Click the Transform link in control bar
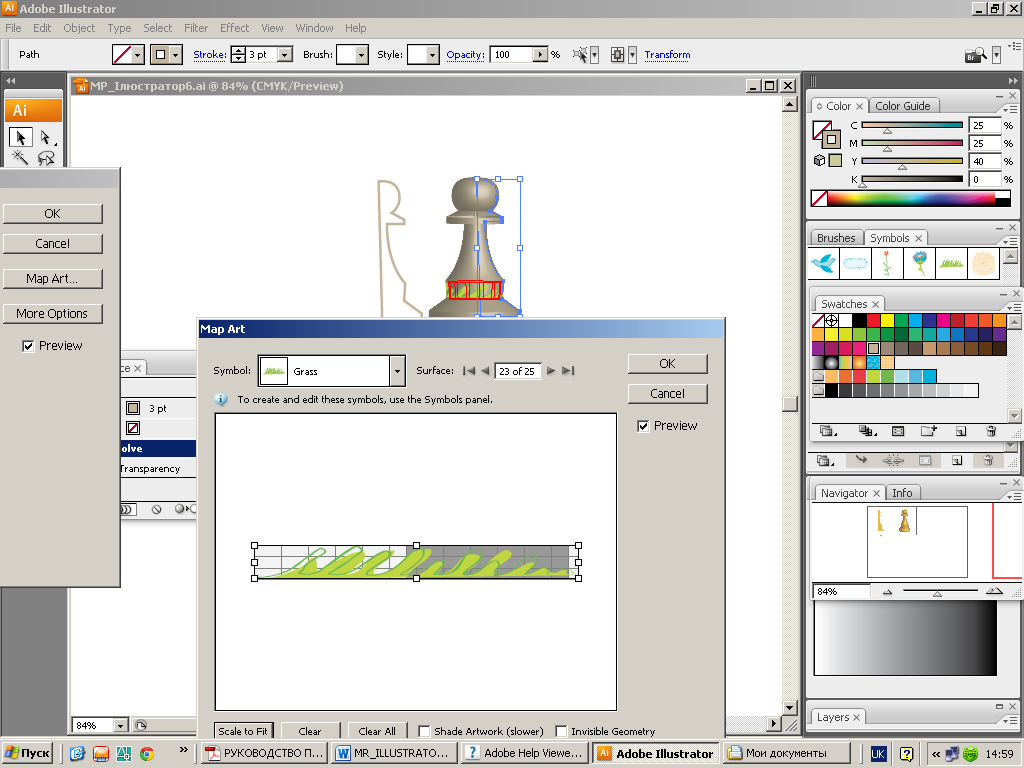The height and width of the screenshot is (768, 1024). point(667,55)
